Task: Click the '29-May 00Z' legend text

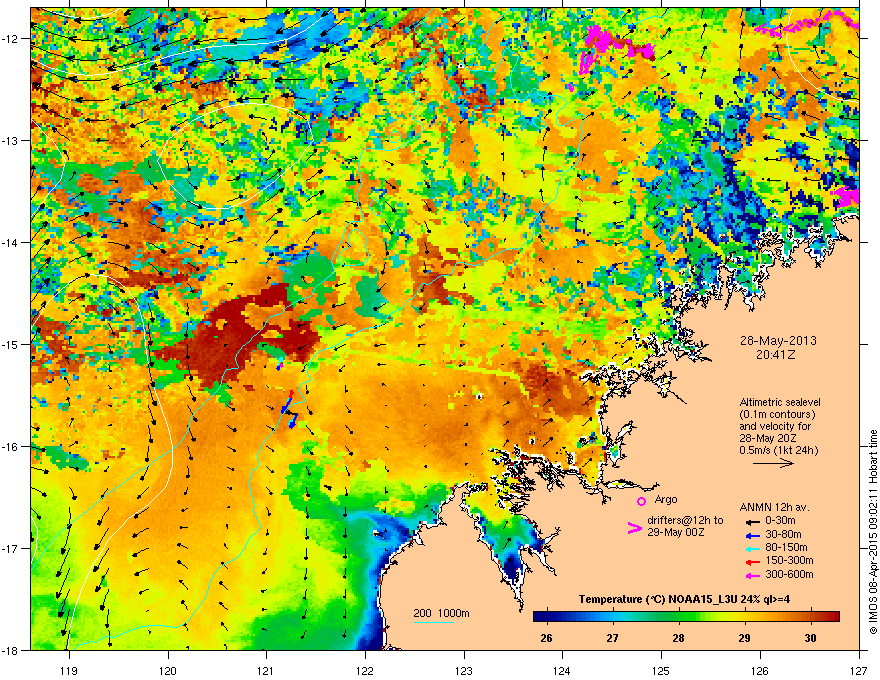Action: 676,532
